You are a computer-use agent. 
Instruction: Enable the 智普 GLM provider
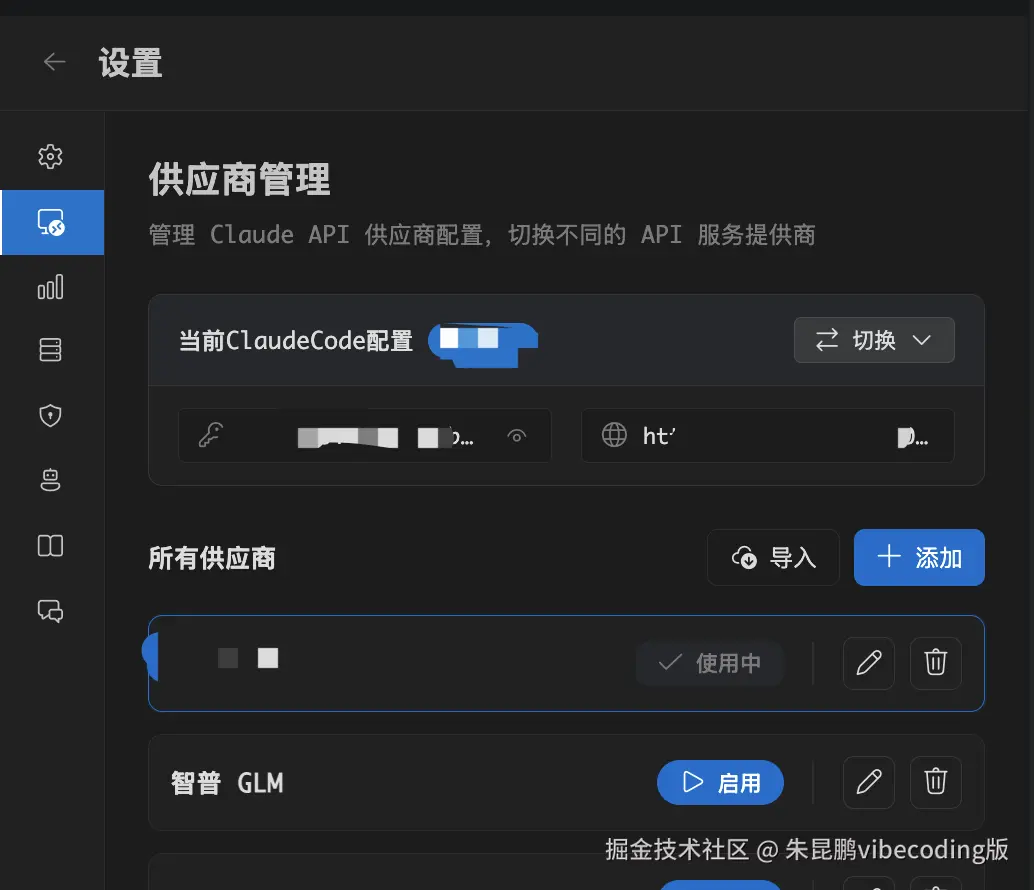[720, 783]
